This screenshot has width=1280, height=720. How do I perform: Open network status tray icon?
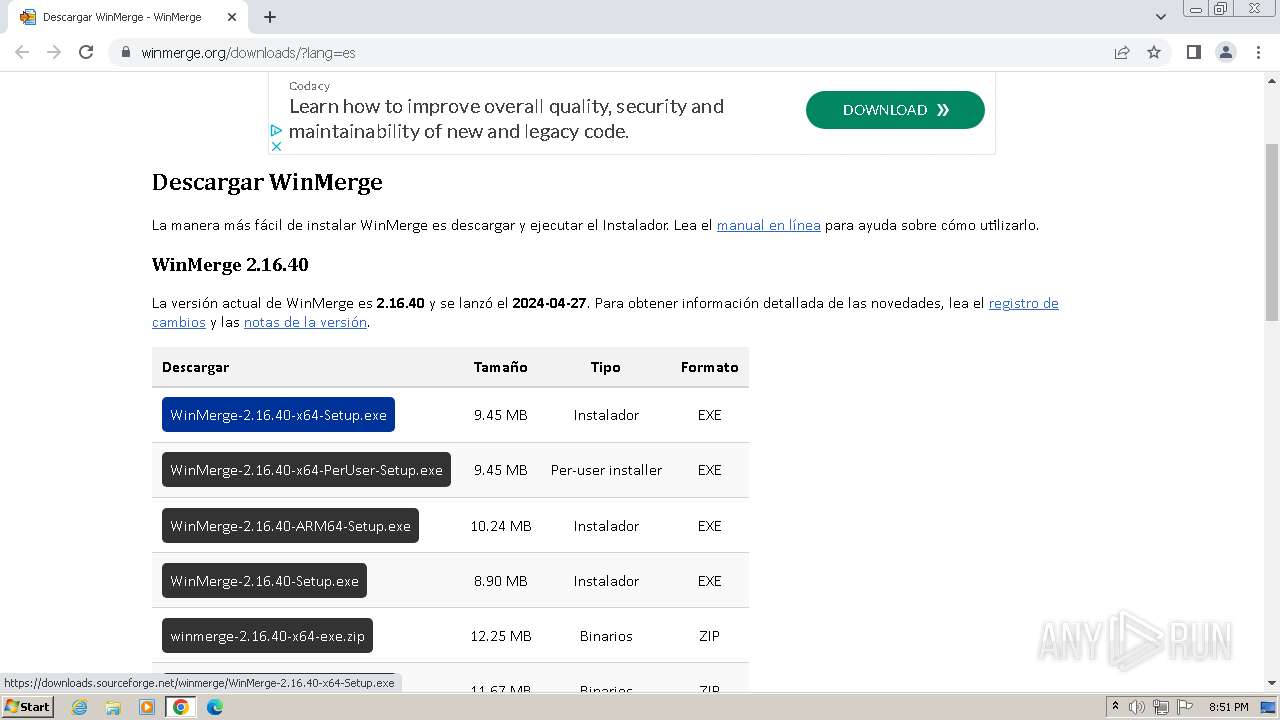(x=1160, y=707)
